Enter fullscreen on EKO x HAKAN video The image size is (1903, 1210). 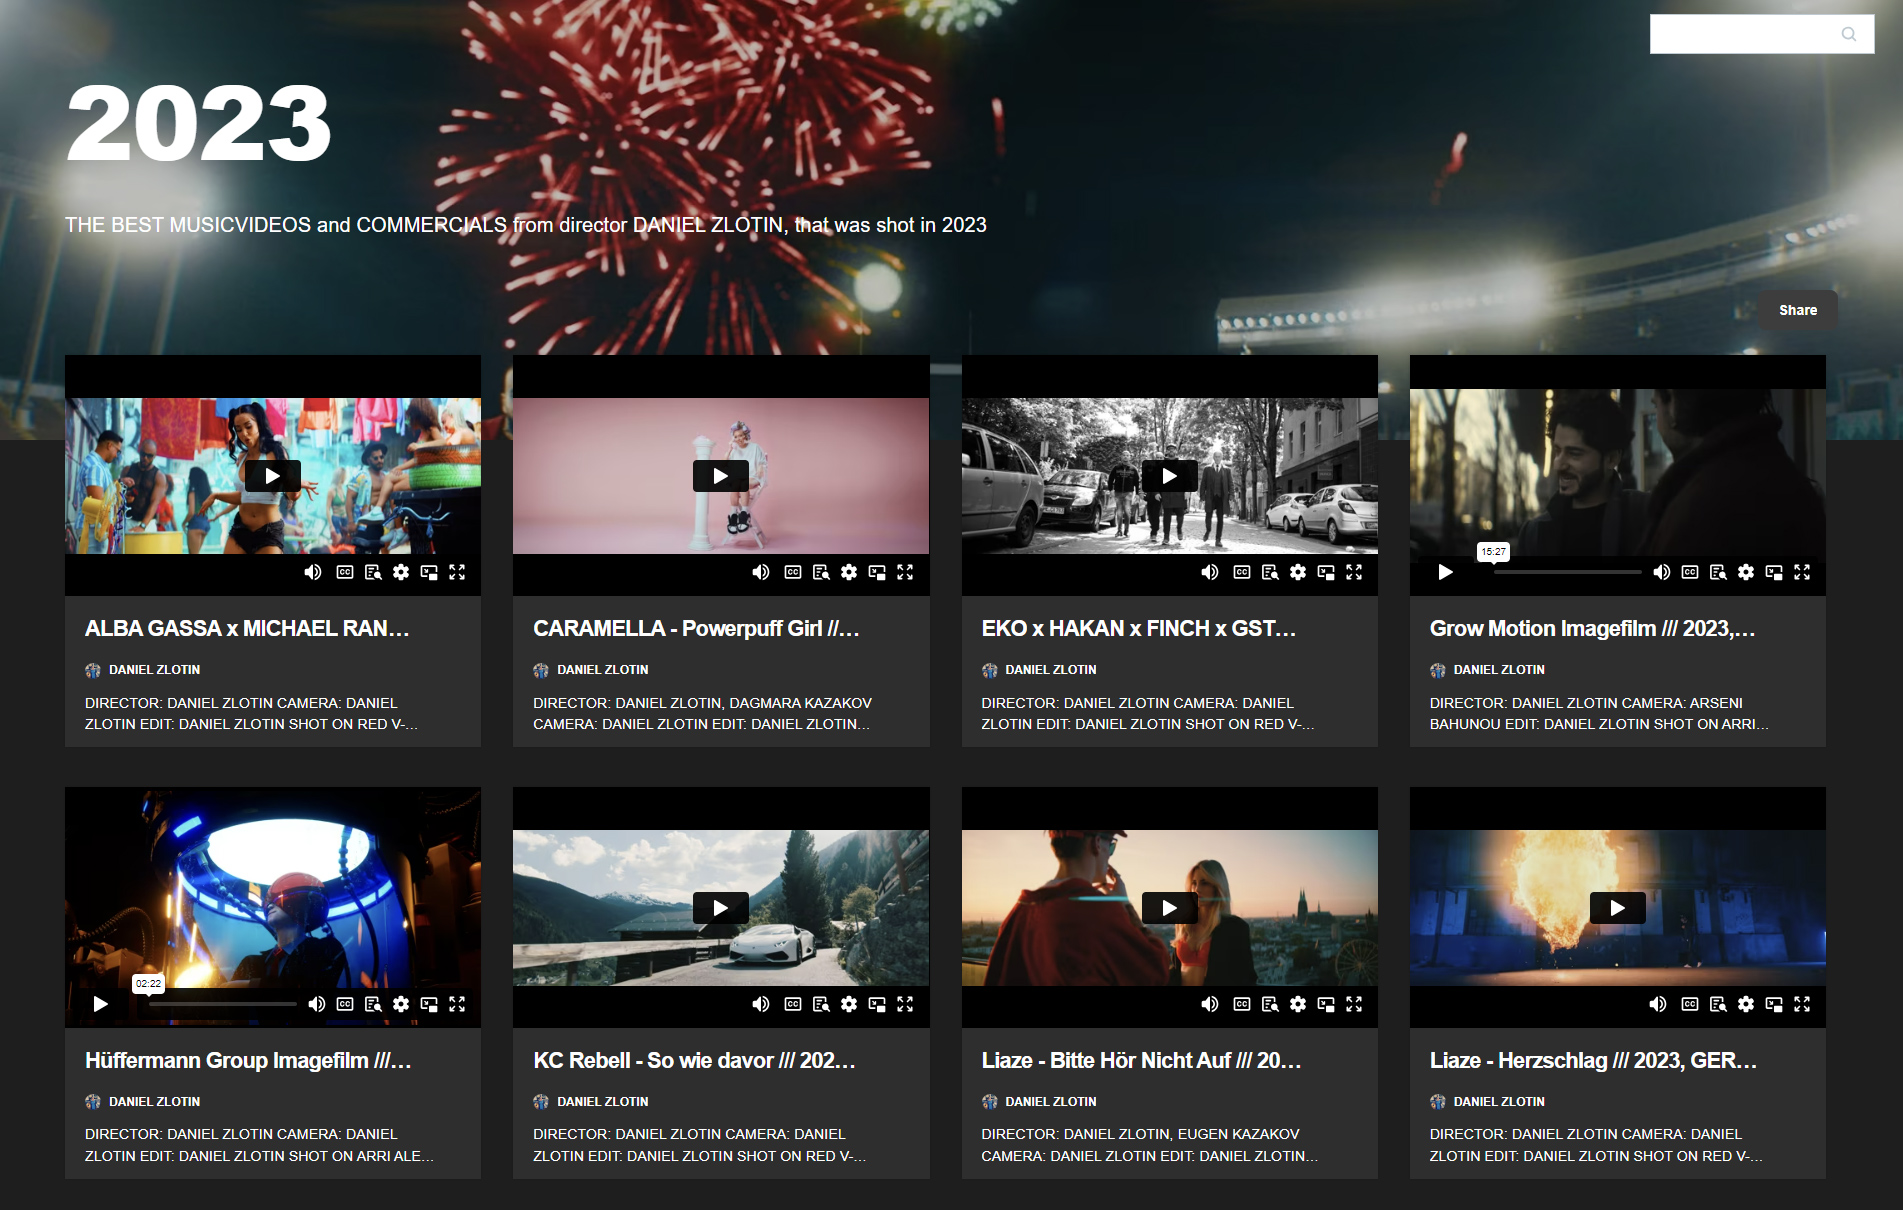click(1354, 572)
